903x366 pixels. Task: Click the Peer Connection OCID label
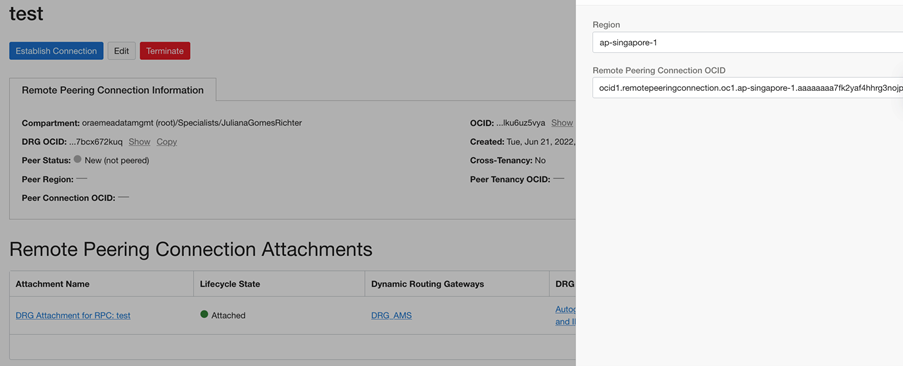69,198
